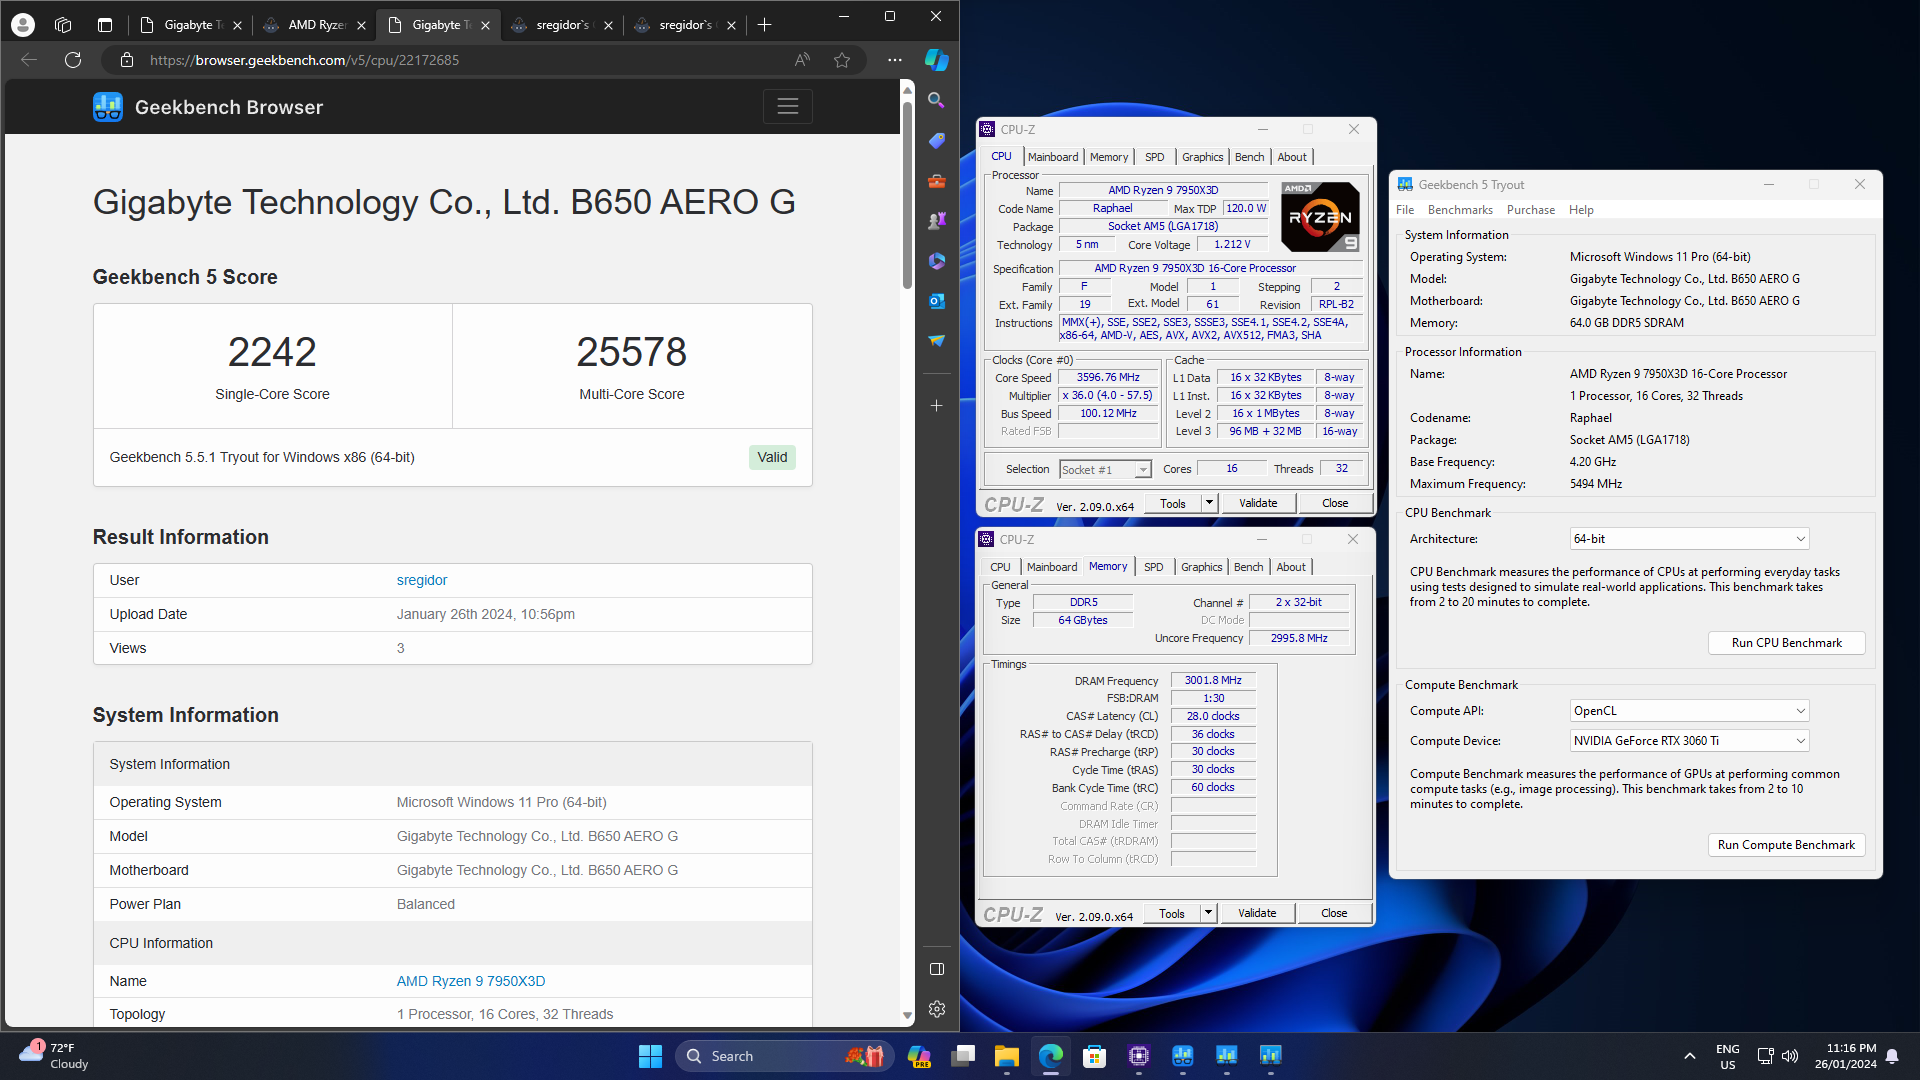The width and height of the screenshot is (1920, 1080).
Task: Expand Tools dropdown arrow in top CPU-Z
Action: (1209, 503)
